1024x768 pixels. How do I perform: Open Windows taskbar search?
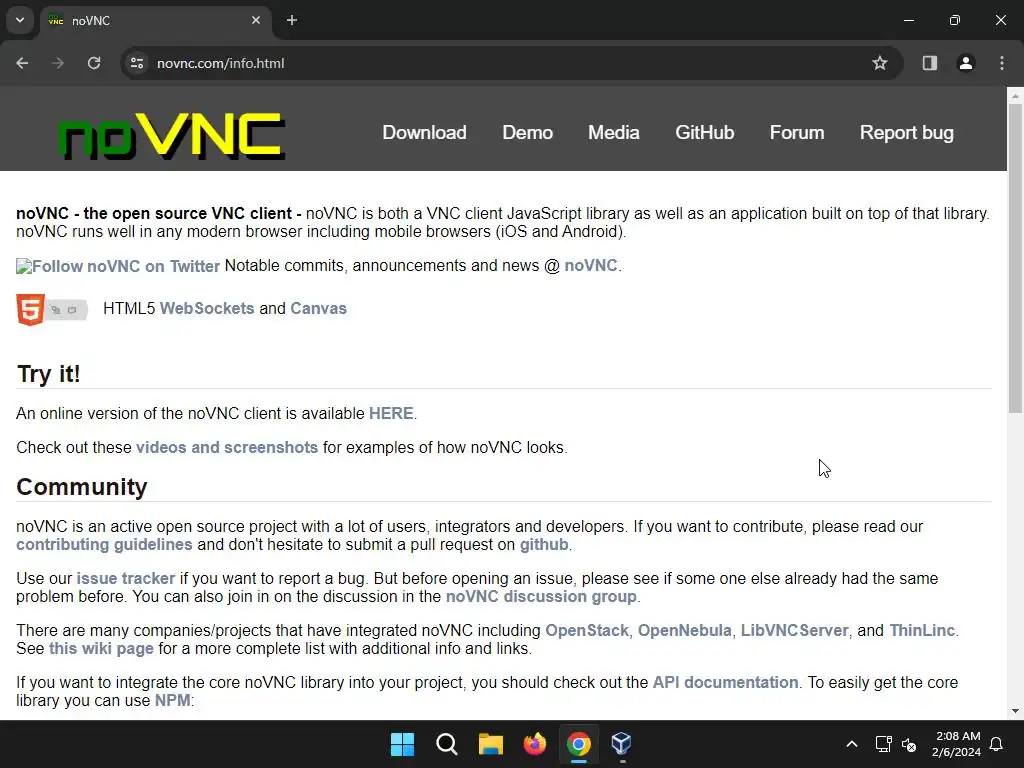click(x=447, y=744)
